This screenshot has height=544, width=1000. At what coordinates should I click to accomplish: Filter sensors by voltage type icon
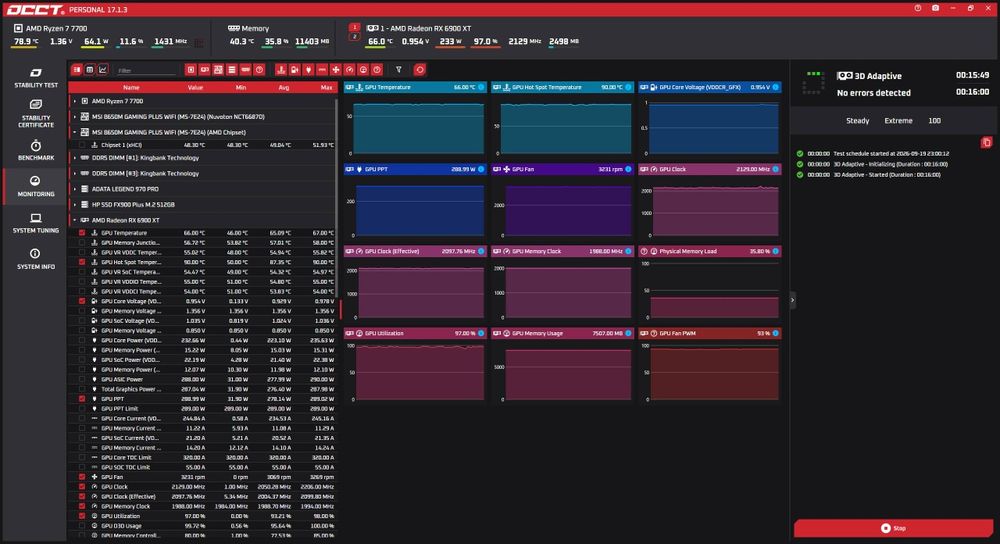tap(294, 70)
